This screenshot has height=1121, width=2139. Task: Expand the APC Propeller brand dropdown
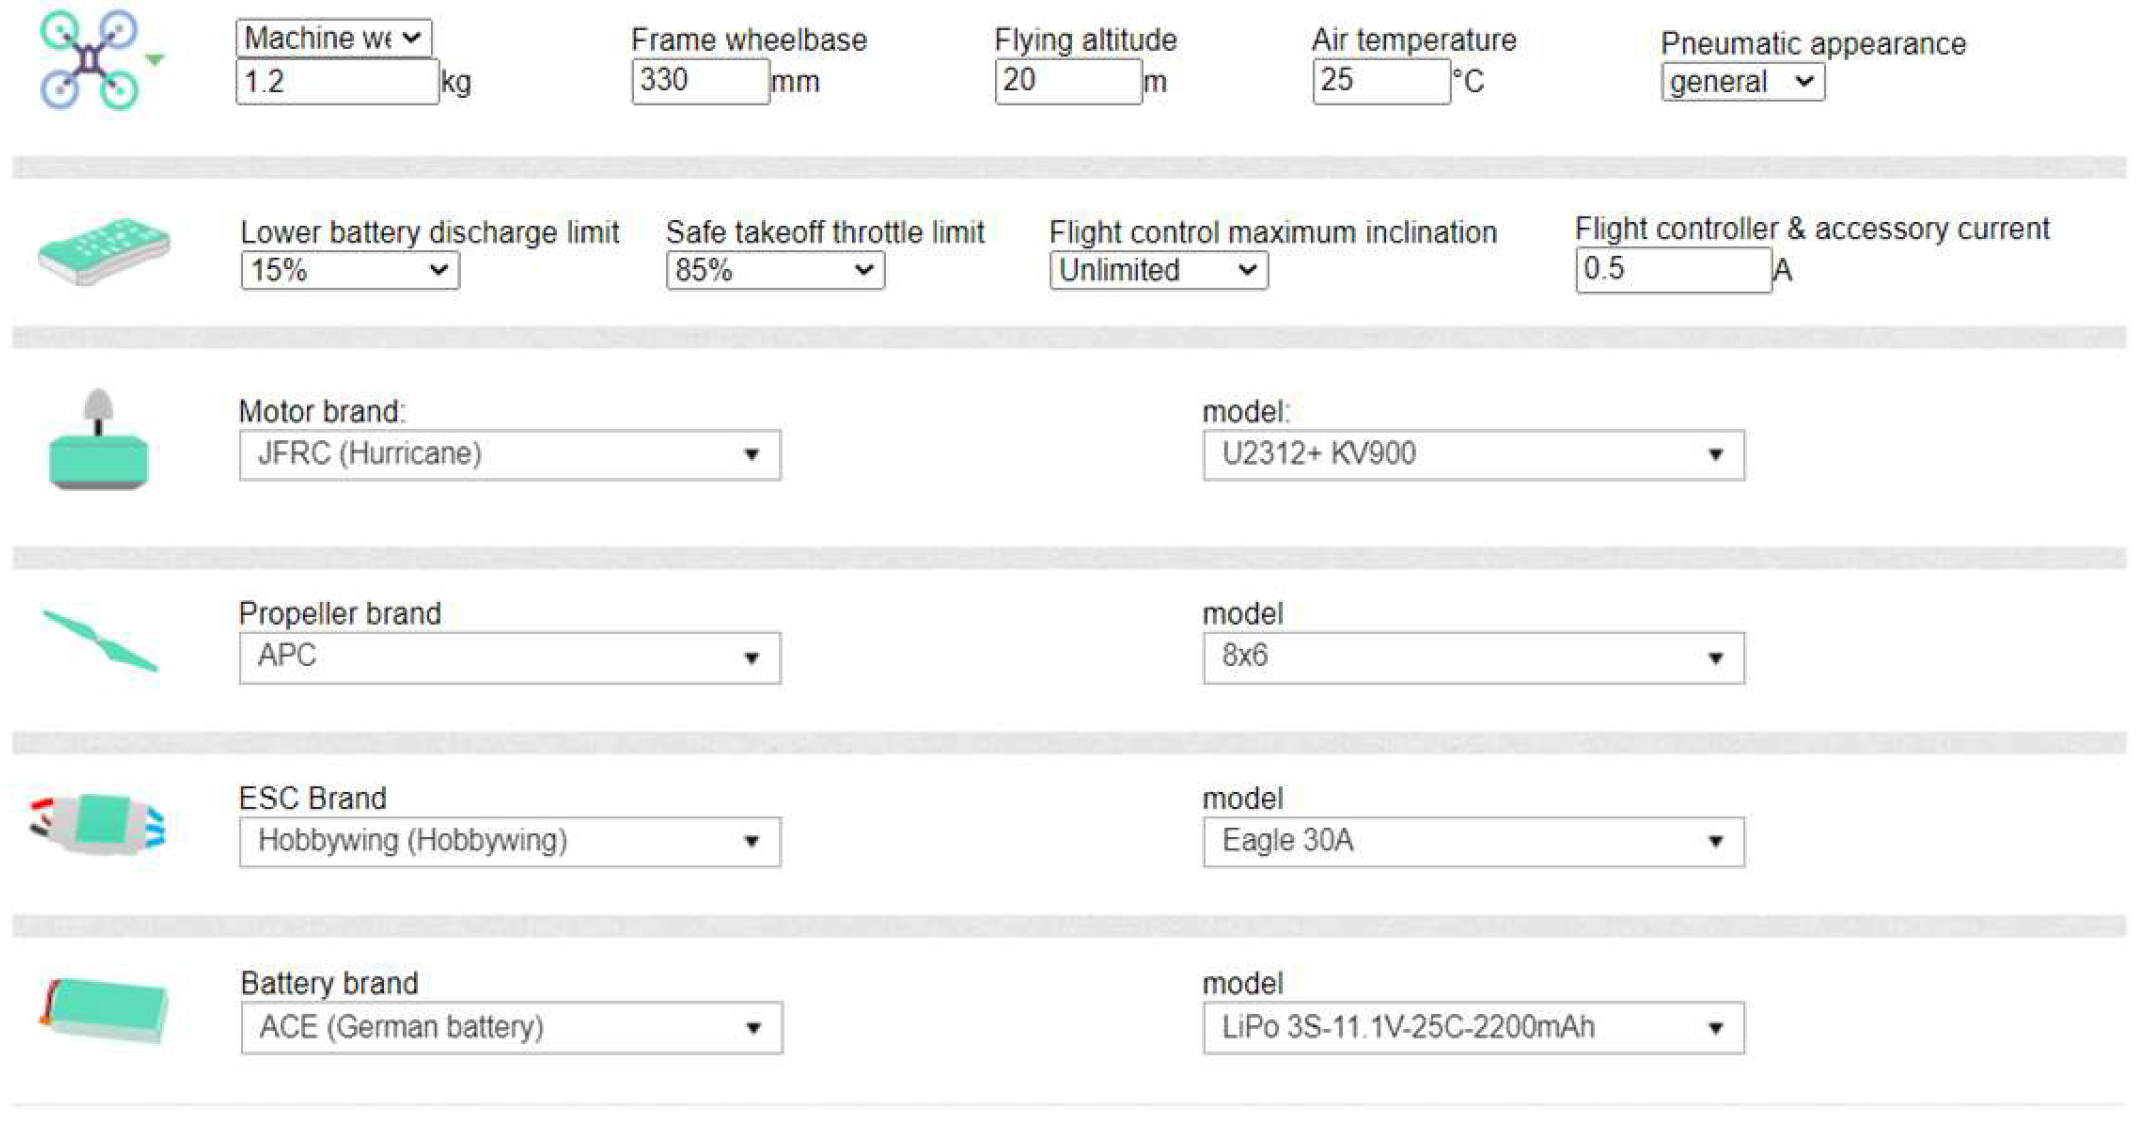pos(509,657)
